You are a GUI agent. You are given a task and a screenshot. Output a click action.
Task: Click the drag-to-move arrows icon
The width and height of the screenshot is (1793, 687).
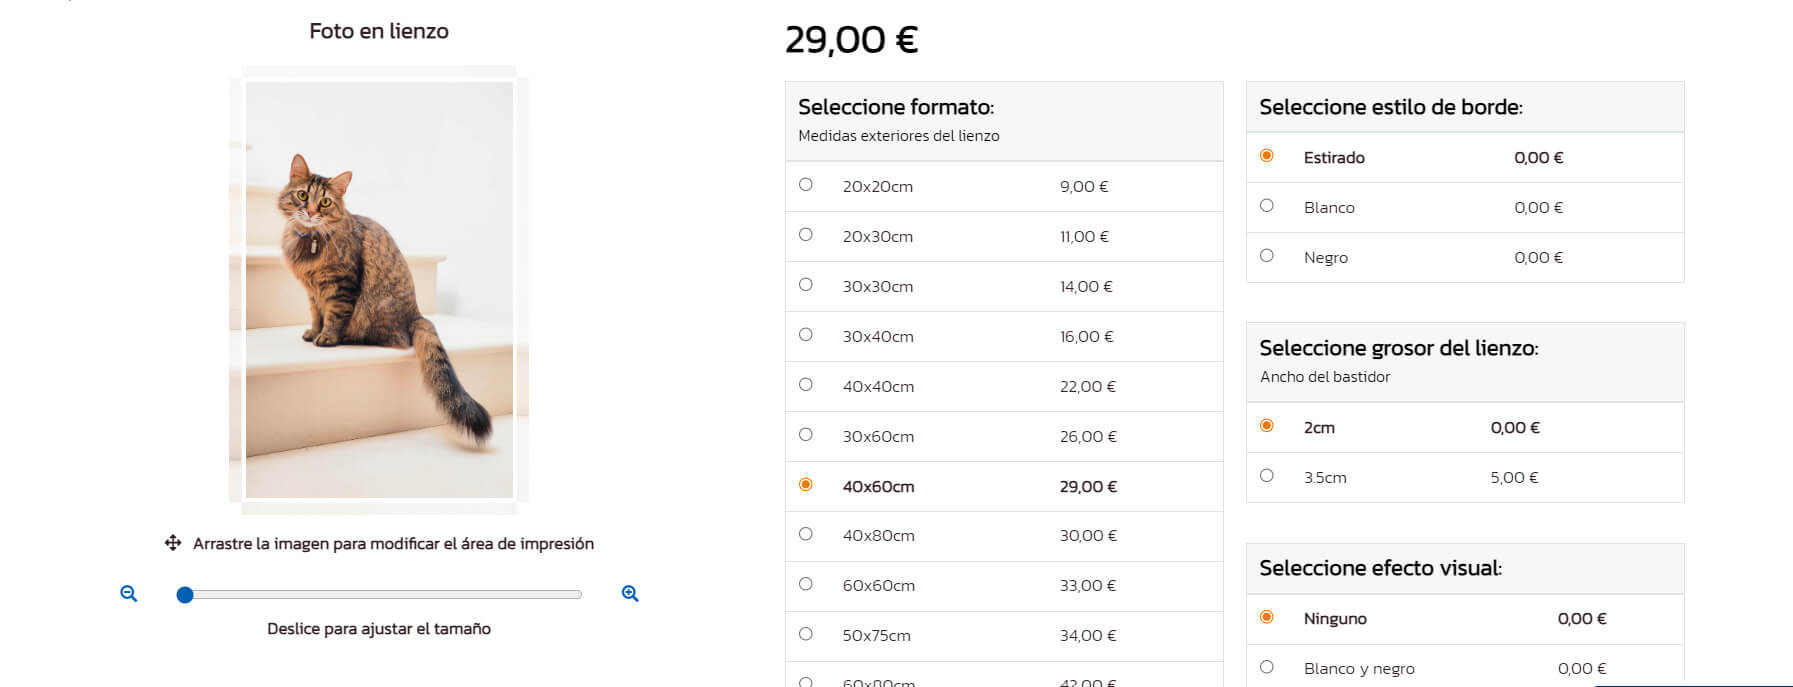point(173,543)
